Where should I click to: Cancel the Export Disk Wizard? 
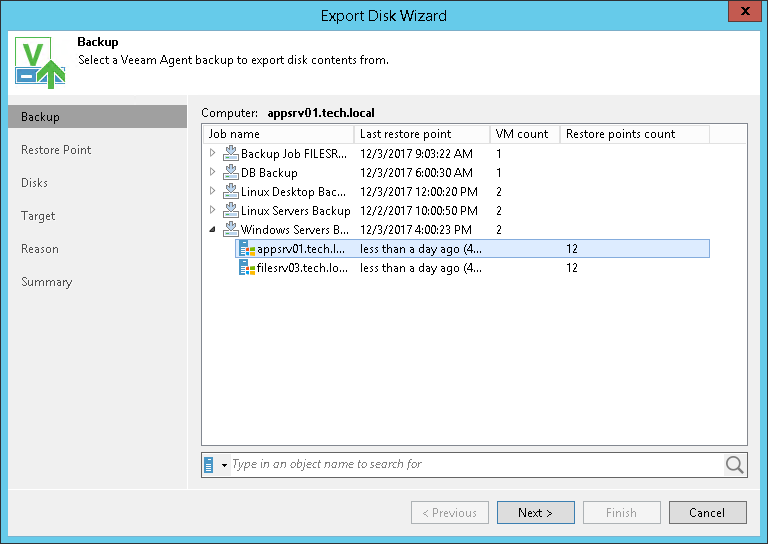708,513
